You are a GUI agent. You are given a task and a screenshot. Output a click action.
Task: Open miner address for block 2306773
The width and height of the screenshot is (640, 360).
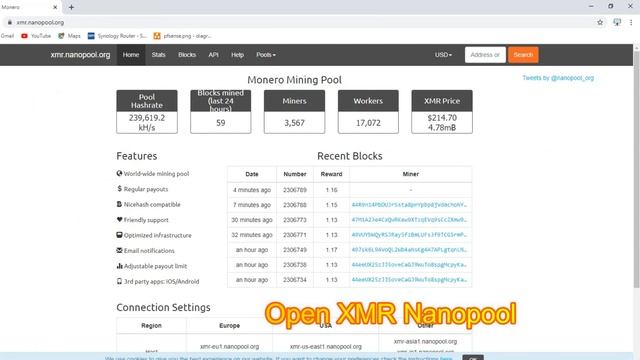click(409, 220)
